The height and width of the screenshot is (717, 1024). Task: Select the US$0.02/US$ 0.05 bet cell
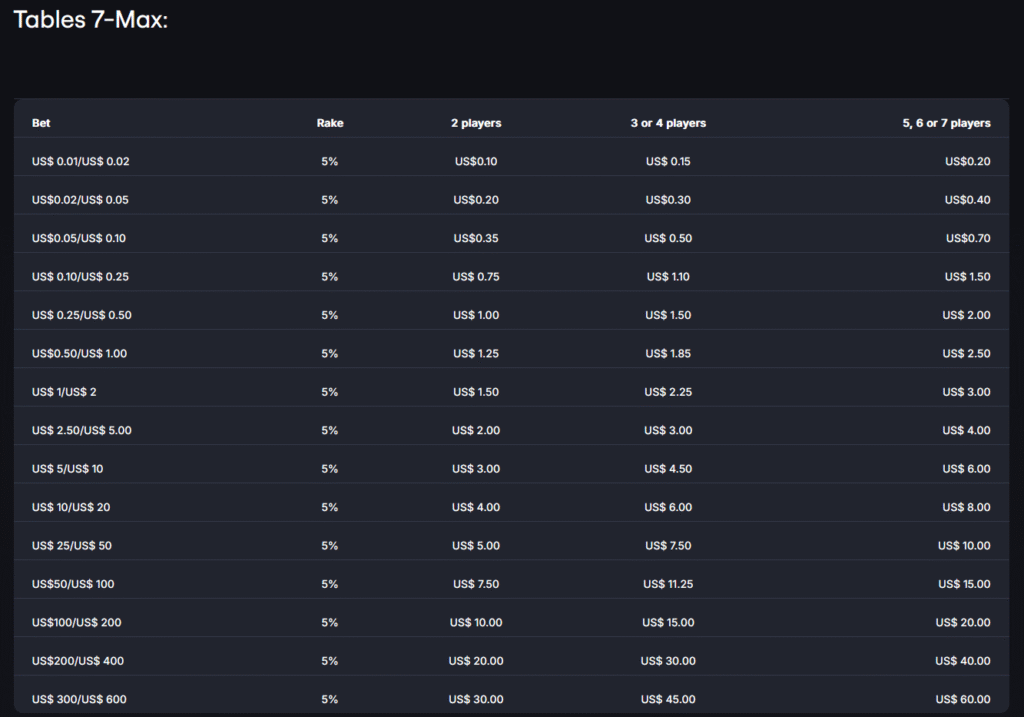click(x=80, y=200)
